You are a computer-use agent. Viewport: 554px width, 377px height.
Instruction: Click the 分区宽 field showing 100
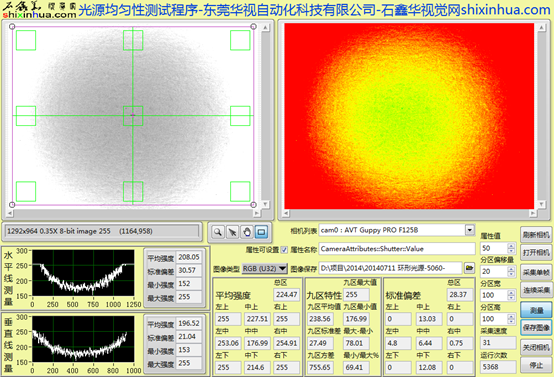click(494, 295)
